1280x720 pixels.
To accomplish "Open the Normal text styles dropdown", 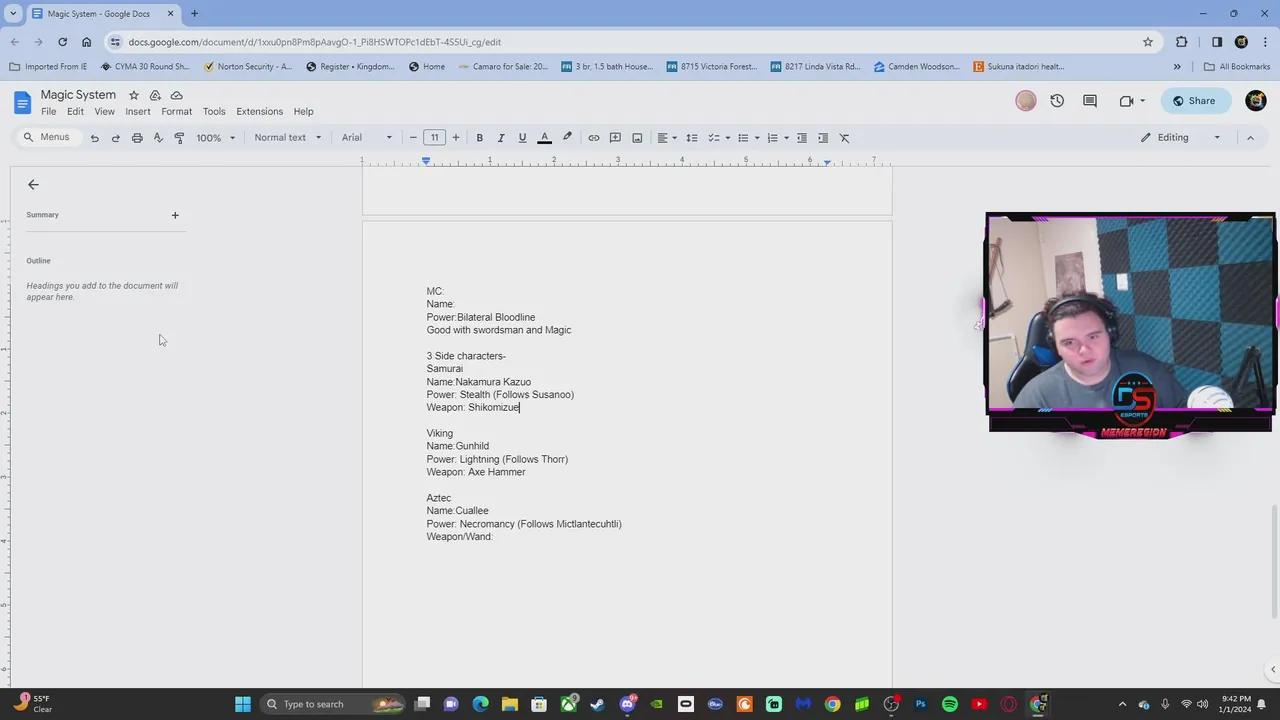I will 286,137.
